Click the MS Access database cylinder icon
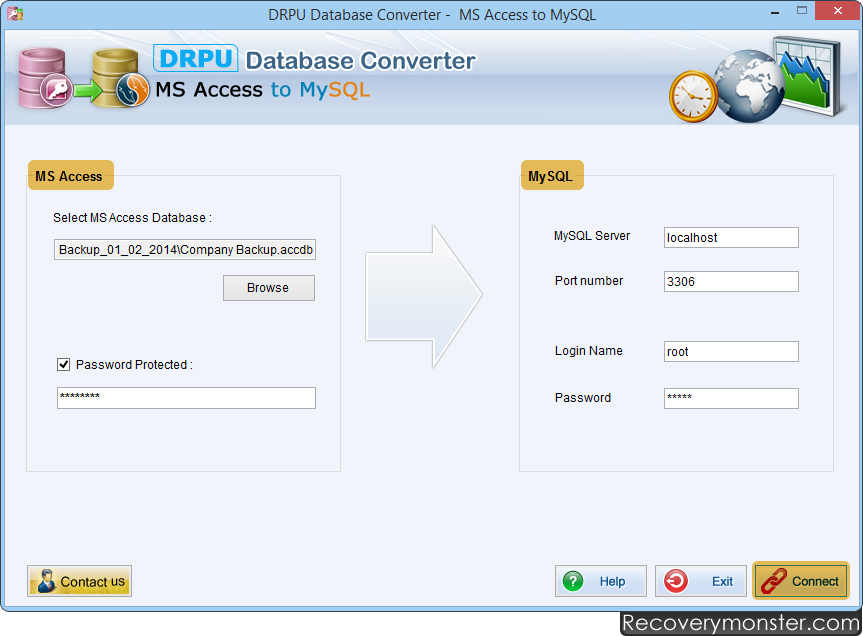The height and width of the screenshot is (636, 863). point(44,78)
